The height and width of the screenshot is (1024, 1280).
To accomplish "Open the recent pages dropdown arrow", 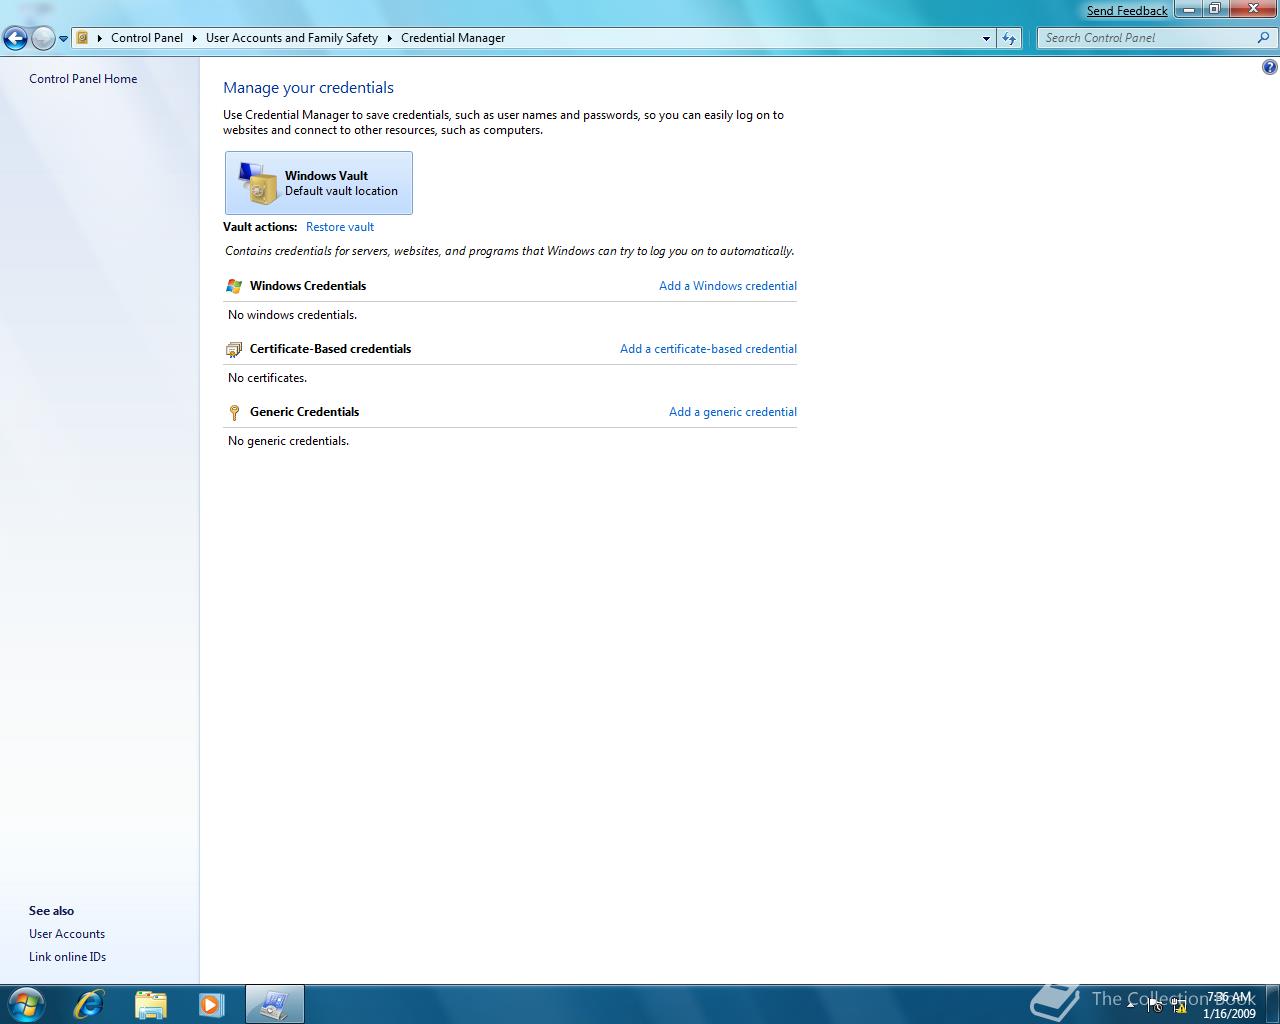I will click(63, 39).
